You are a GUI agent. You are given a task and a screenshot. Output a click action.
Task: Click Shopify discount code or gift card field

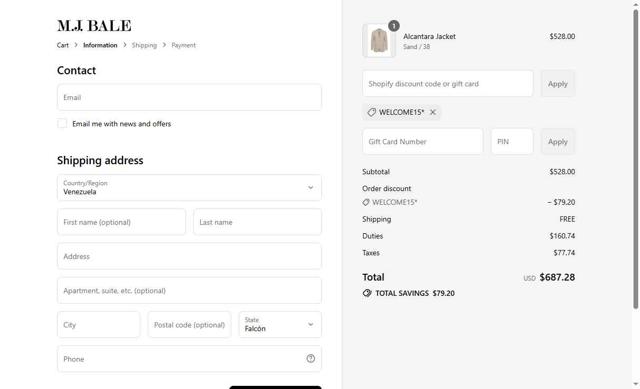click(448, 84)
